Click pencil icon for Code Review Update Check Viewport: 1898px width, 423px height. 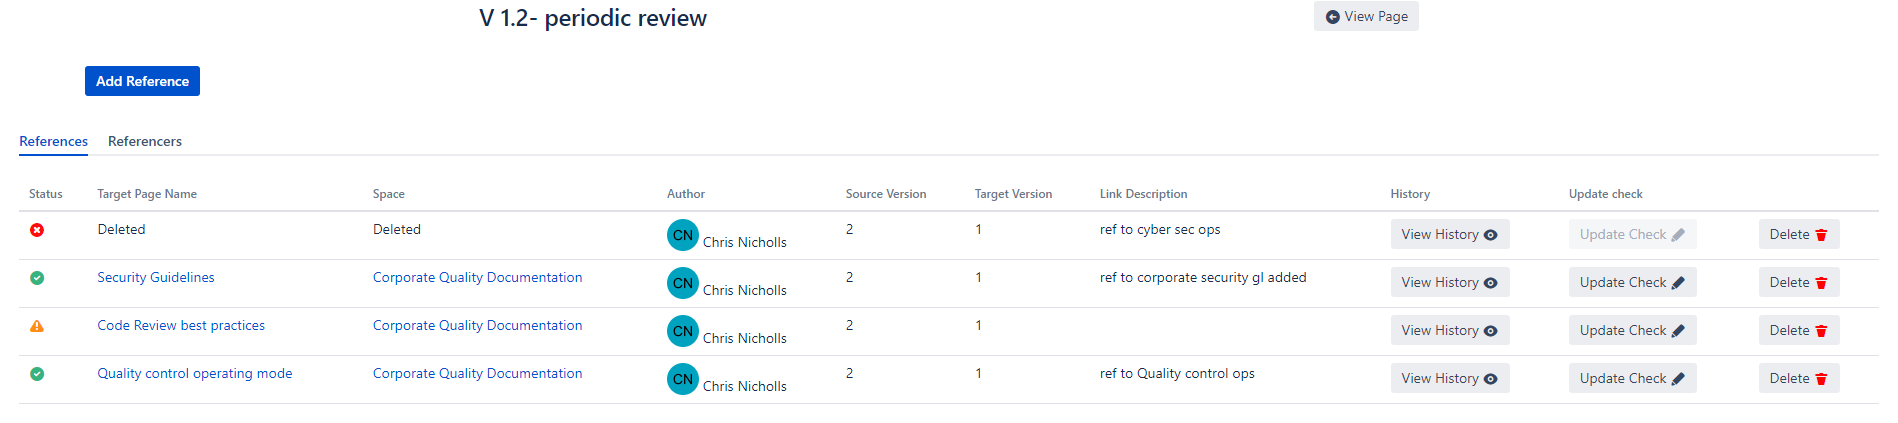[1678, 331]
